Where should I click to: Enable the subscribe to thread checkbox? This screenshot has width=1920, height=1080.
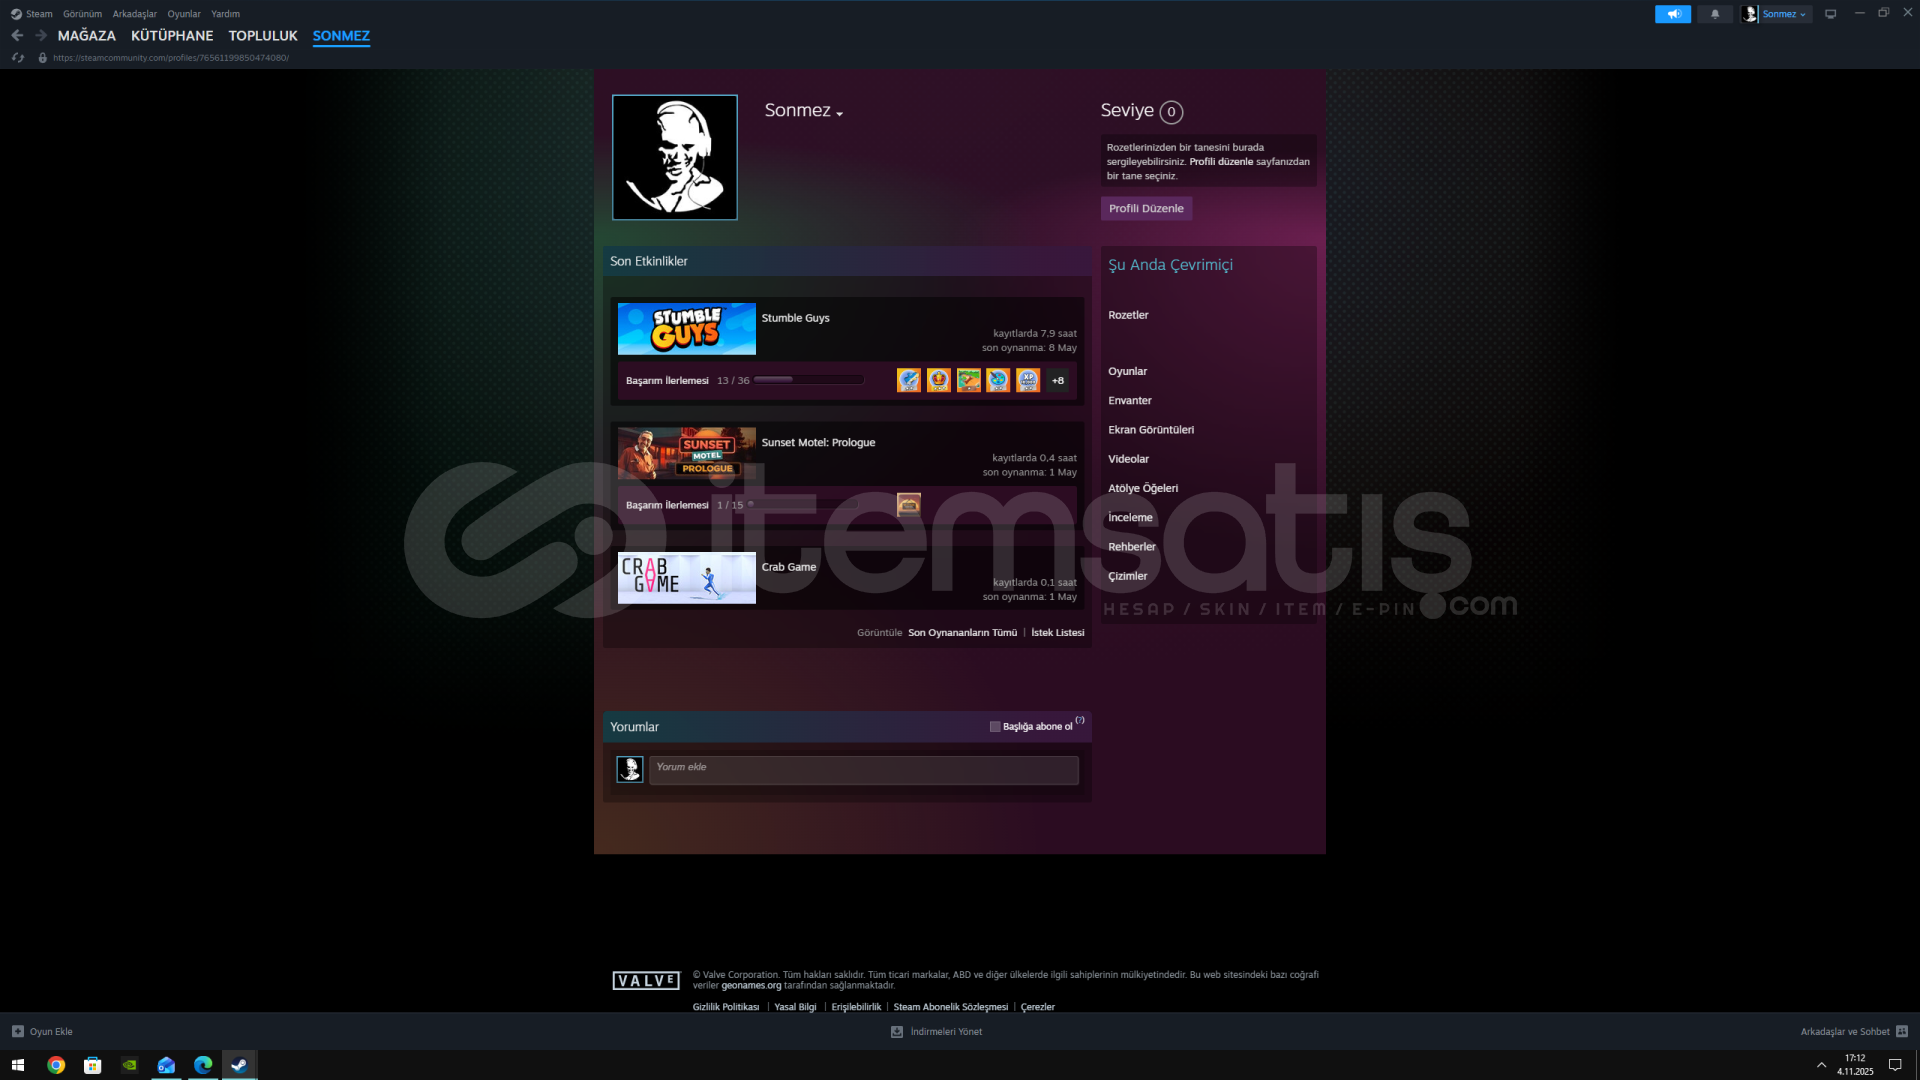995,727
